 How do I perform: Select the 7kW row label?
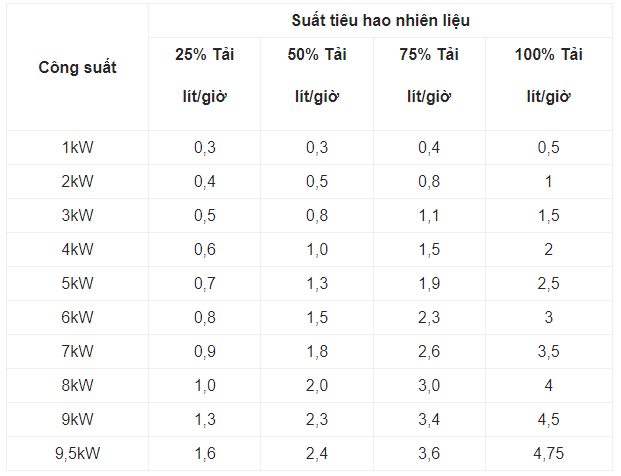click(x=77, y=351)
